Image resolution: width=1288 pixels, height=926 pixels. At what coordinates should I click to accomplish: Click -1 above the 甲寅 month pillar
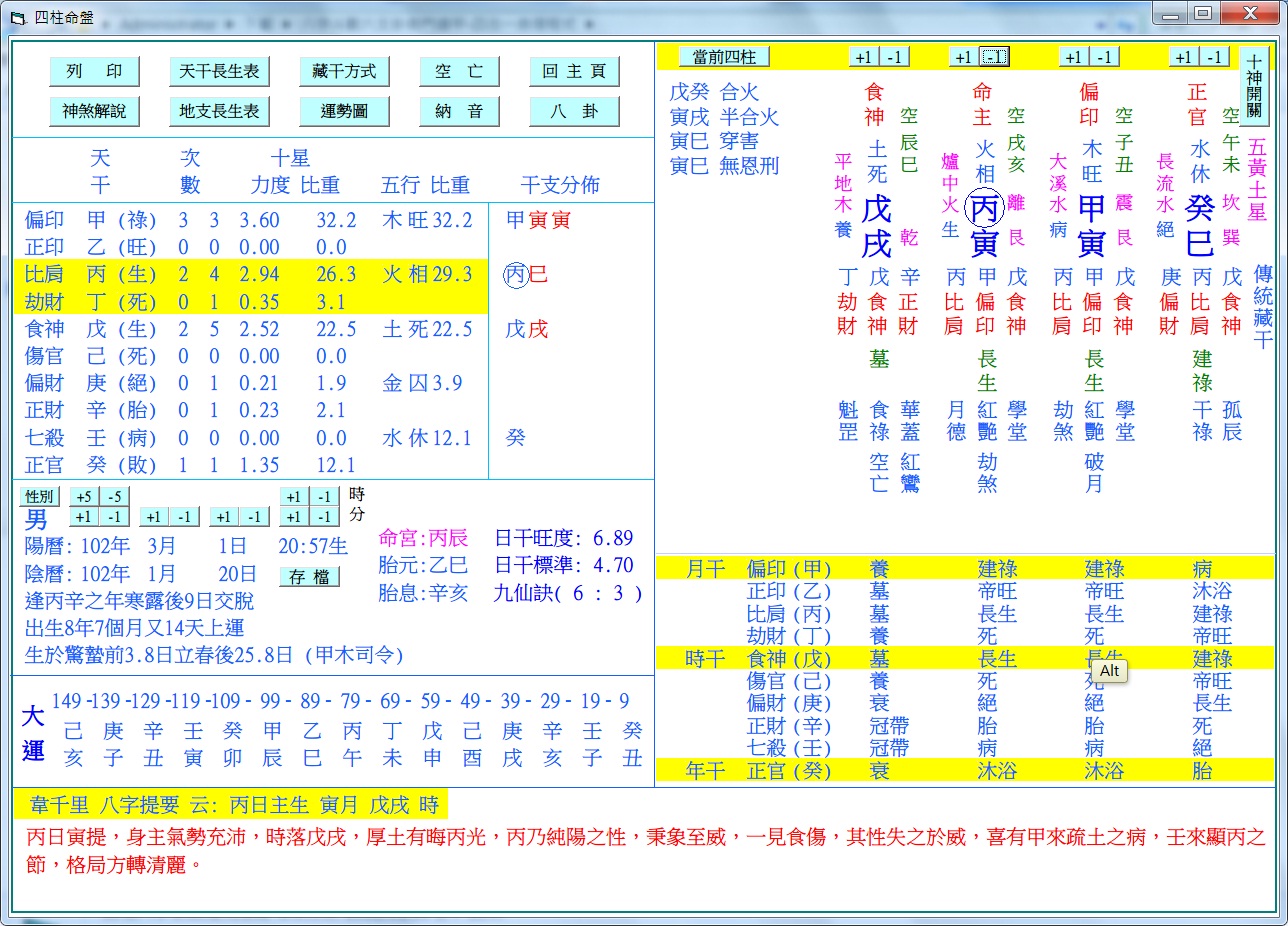(1104, 57)
